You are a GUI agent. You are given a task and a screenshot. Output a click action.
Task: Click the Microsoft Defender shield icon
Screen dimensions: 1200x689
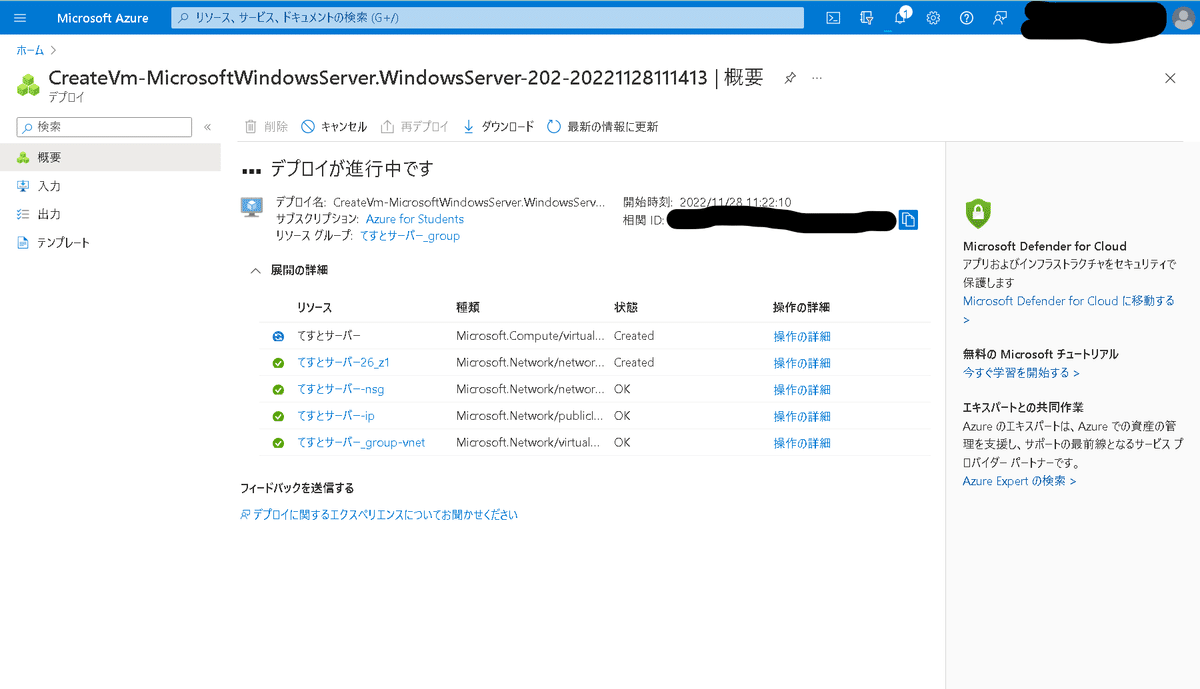[977, 213]
